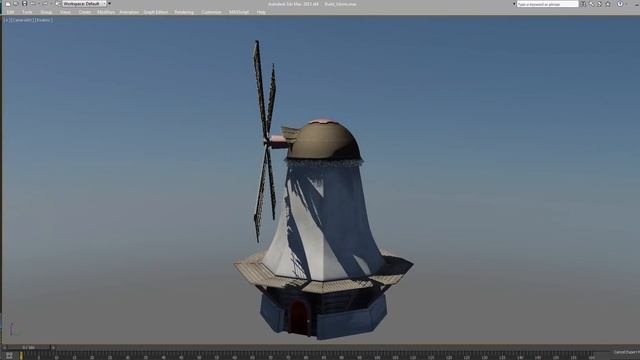
Task: Click the New Scene icon
Action: coord(7,4)
